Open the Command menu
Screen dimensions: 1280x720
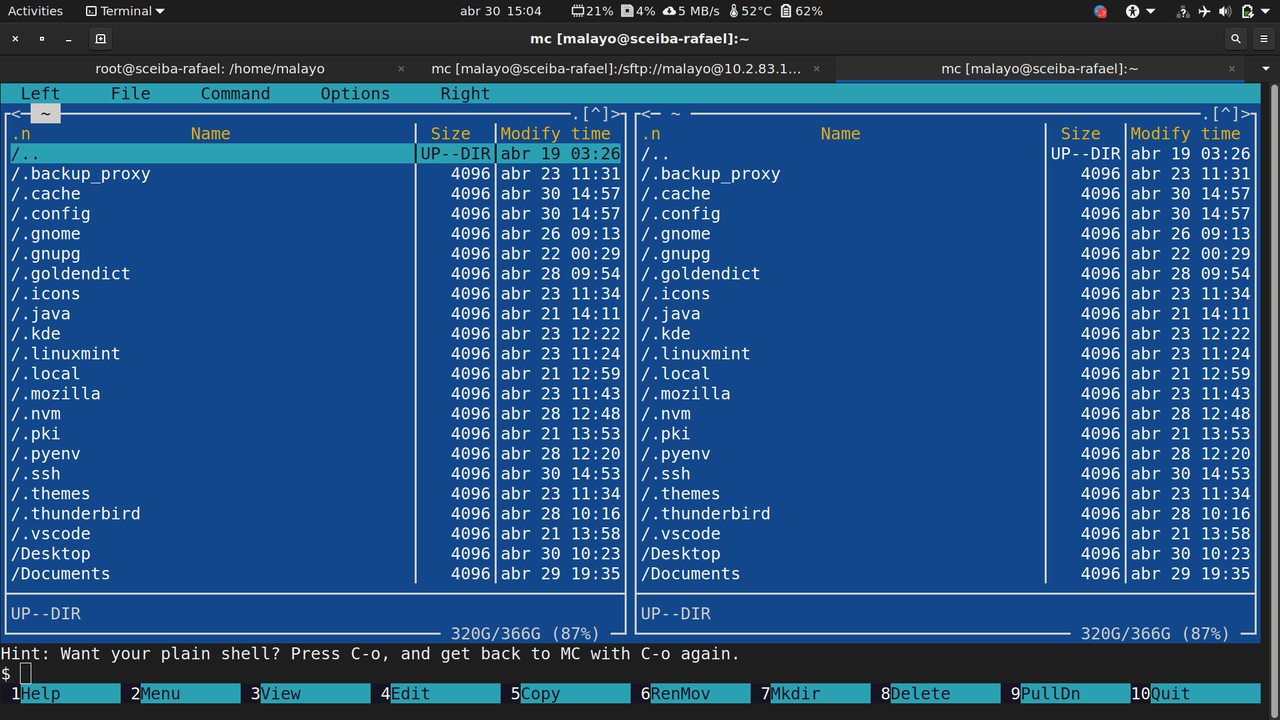[235, 94]
